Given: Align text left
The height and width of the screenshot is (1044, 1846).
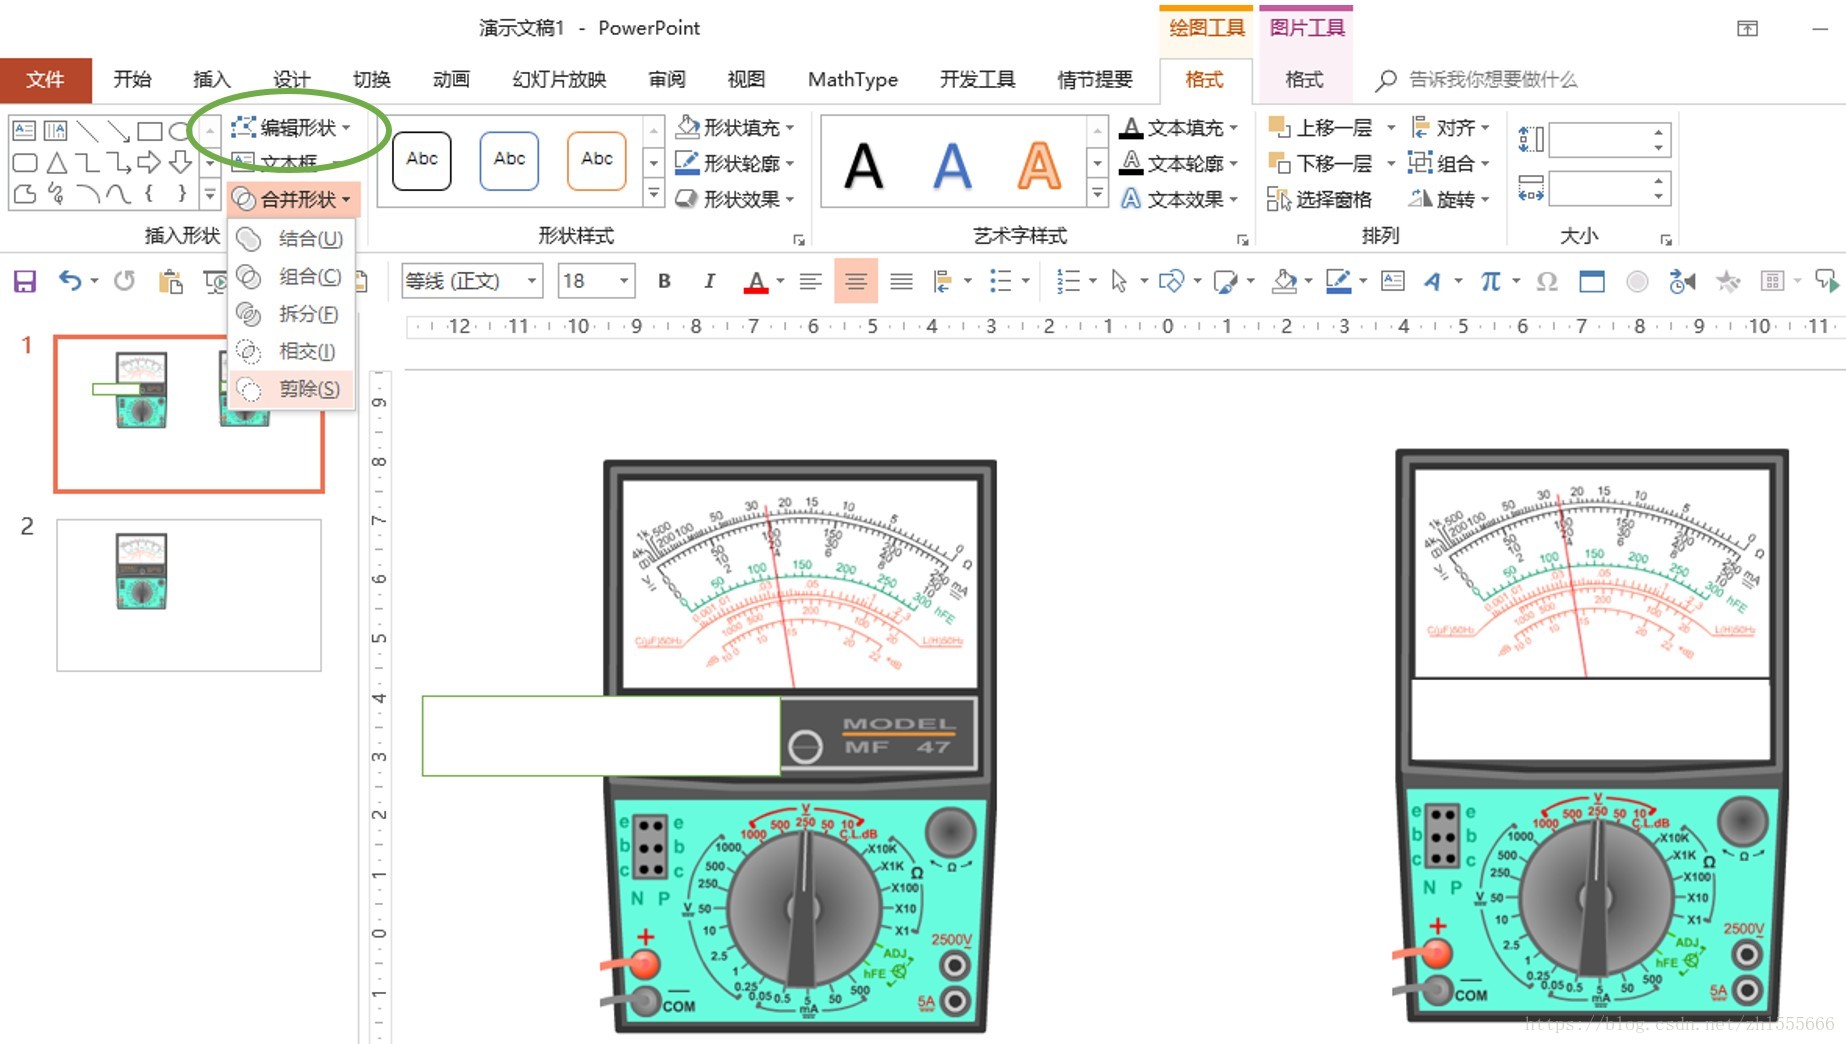Looking at the screenshot, I should pos(811,282).
